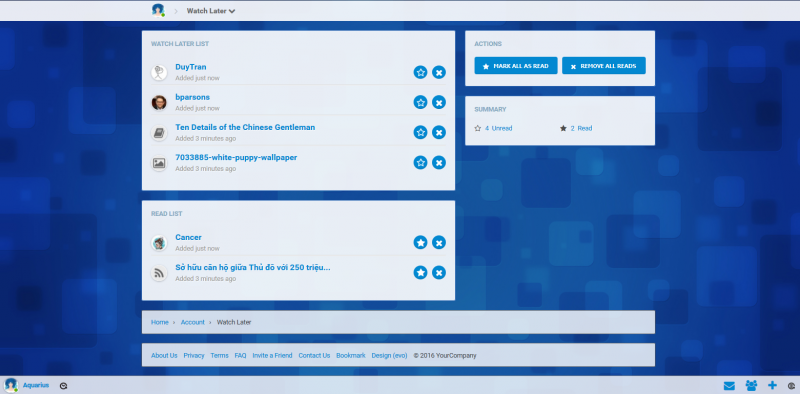Remove the 7033885-white-puppy-wallpaper item

pyautogui.click(x=439, y=162)
